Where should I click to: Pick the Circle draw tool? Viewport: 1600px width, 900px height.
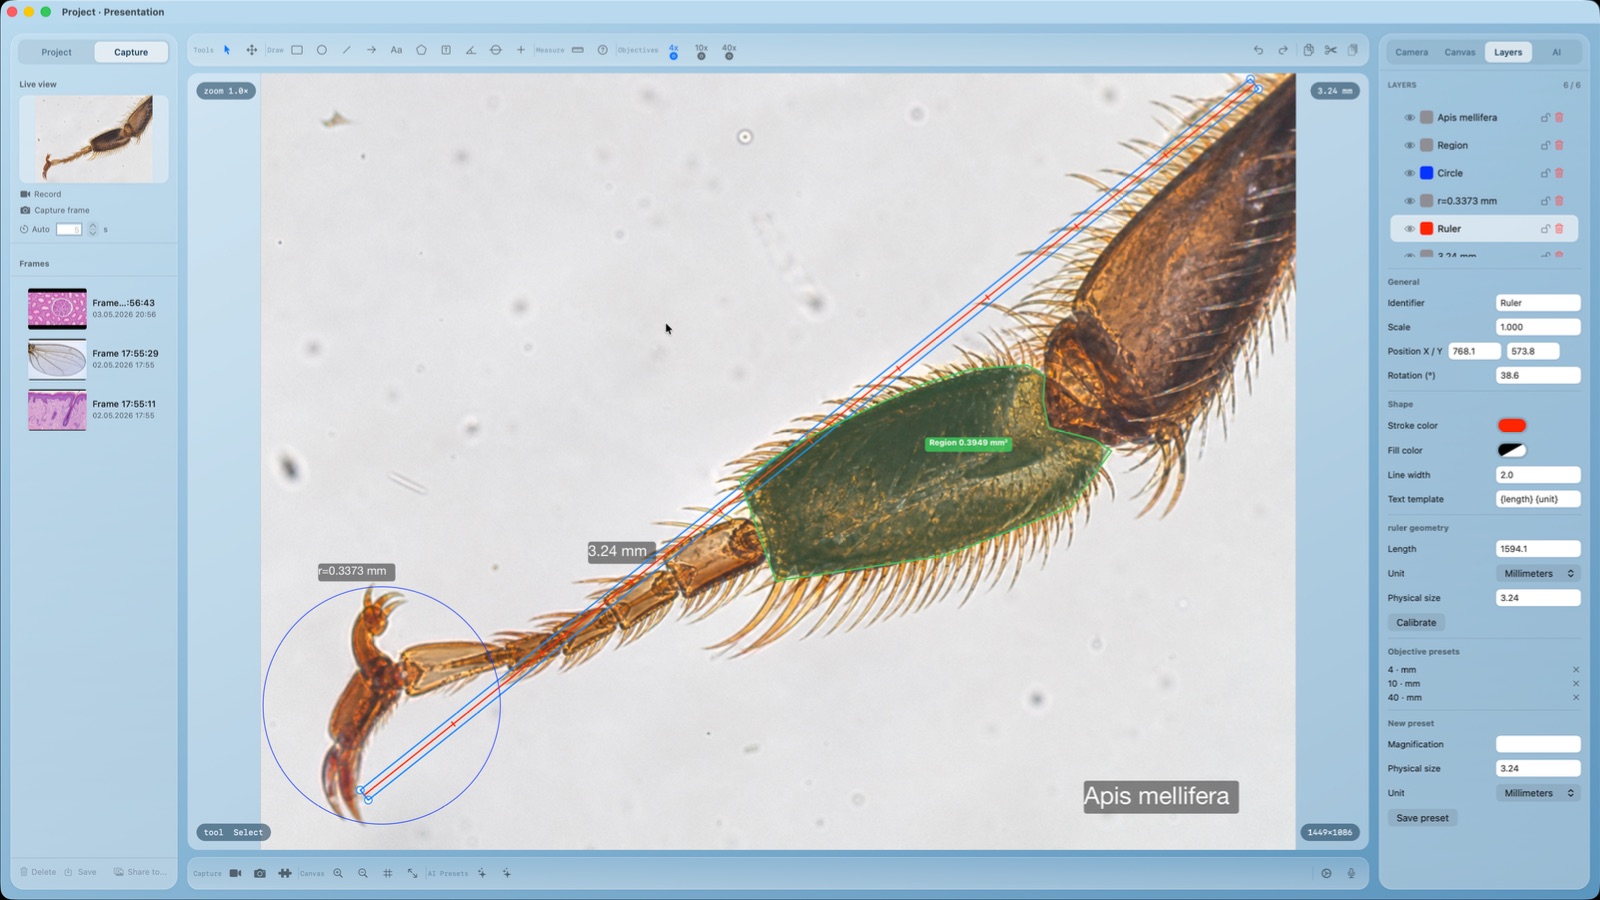[322, 50]
